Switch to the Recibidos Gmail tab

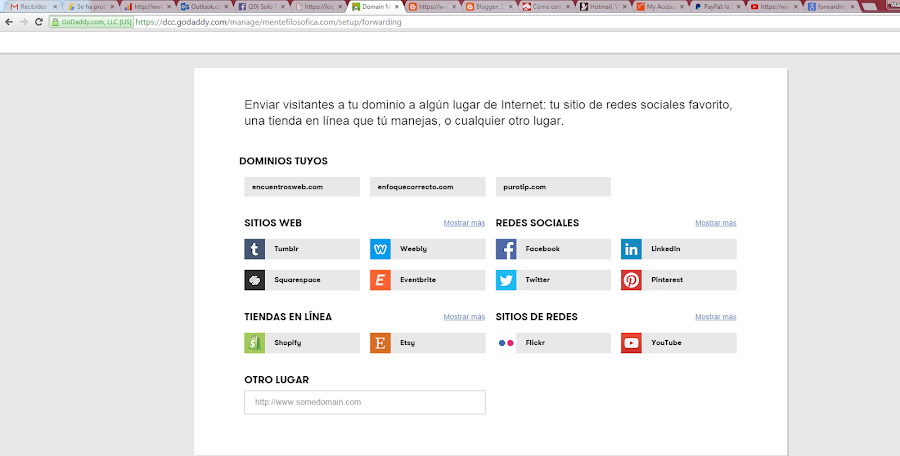34,7
